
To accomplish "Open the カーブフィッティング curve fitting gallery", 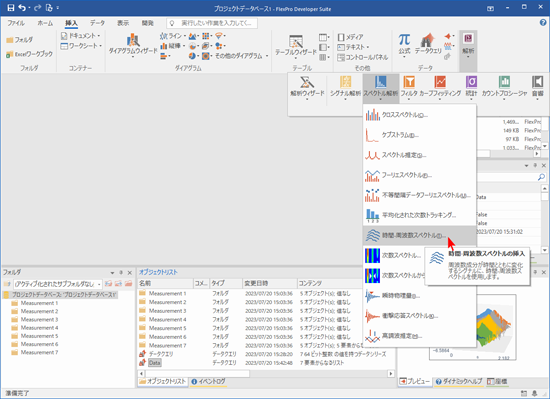I will [440, 87].
